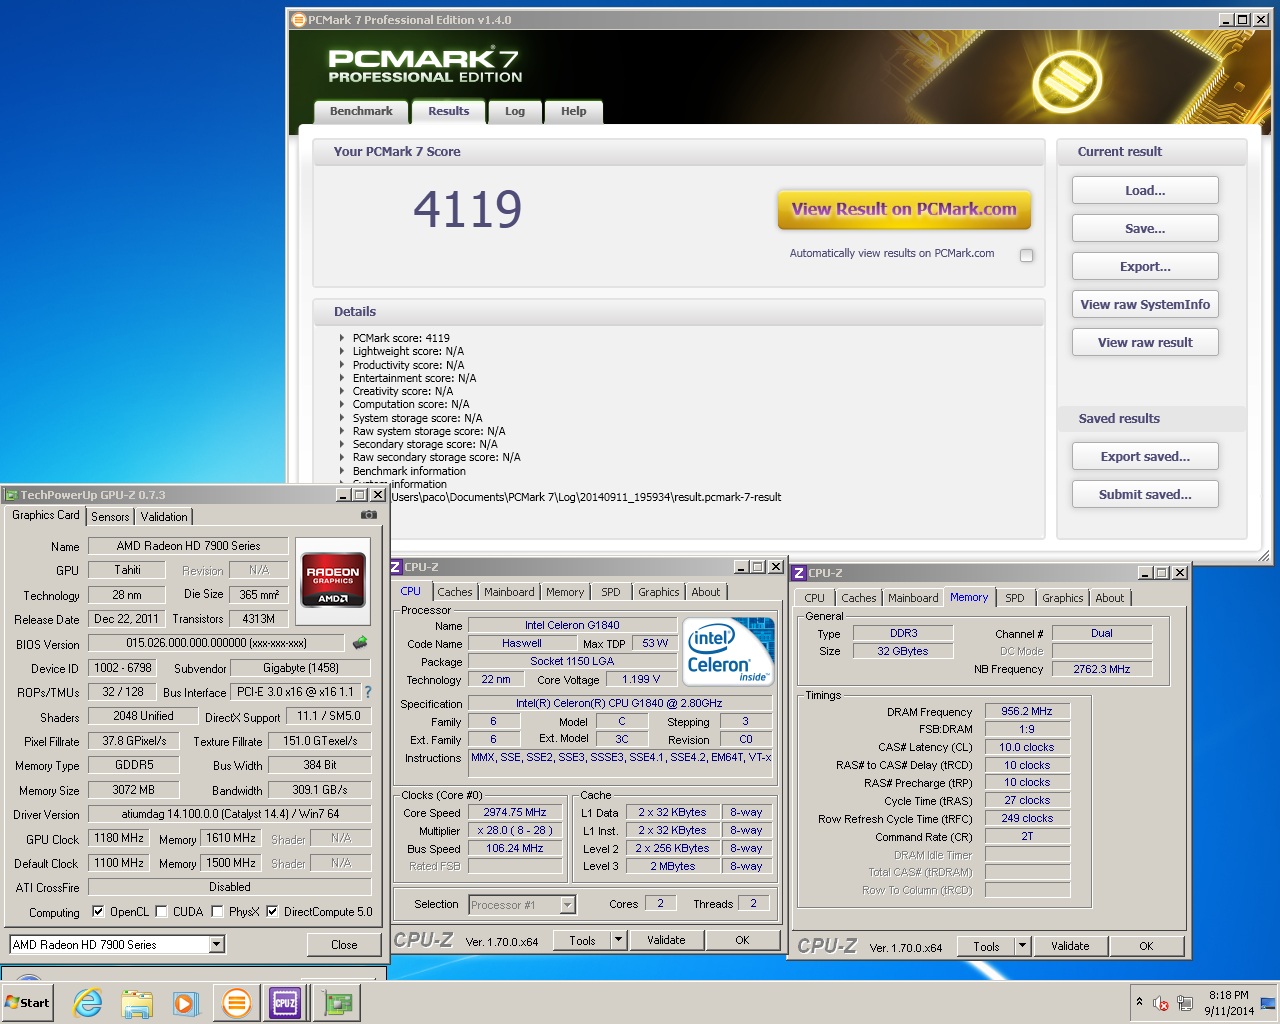The image size is (1280, 1024).
Task: Click the Radeon Graphics AMD logo
Action: (x=333, y=581)
